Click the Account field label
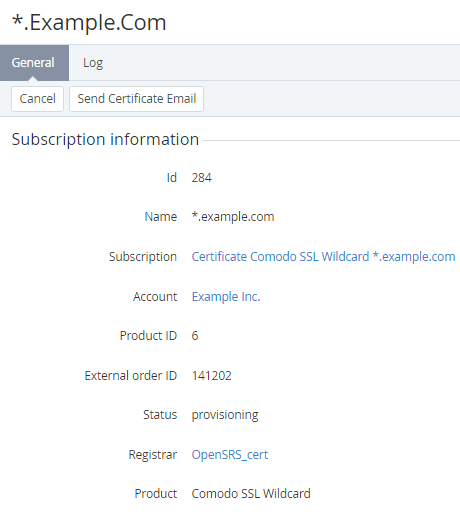The height and width of the screenshot is (517, 460). coord(155,296)
